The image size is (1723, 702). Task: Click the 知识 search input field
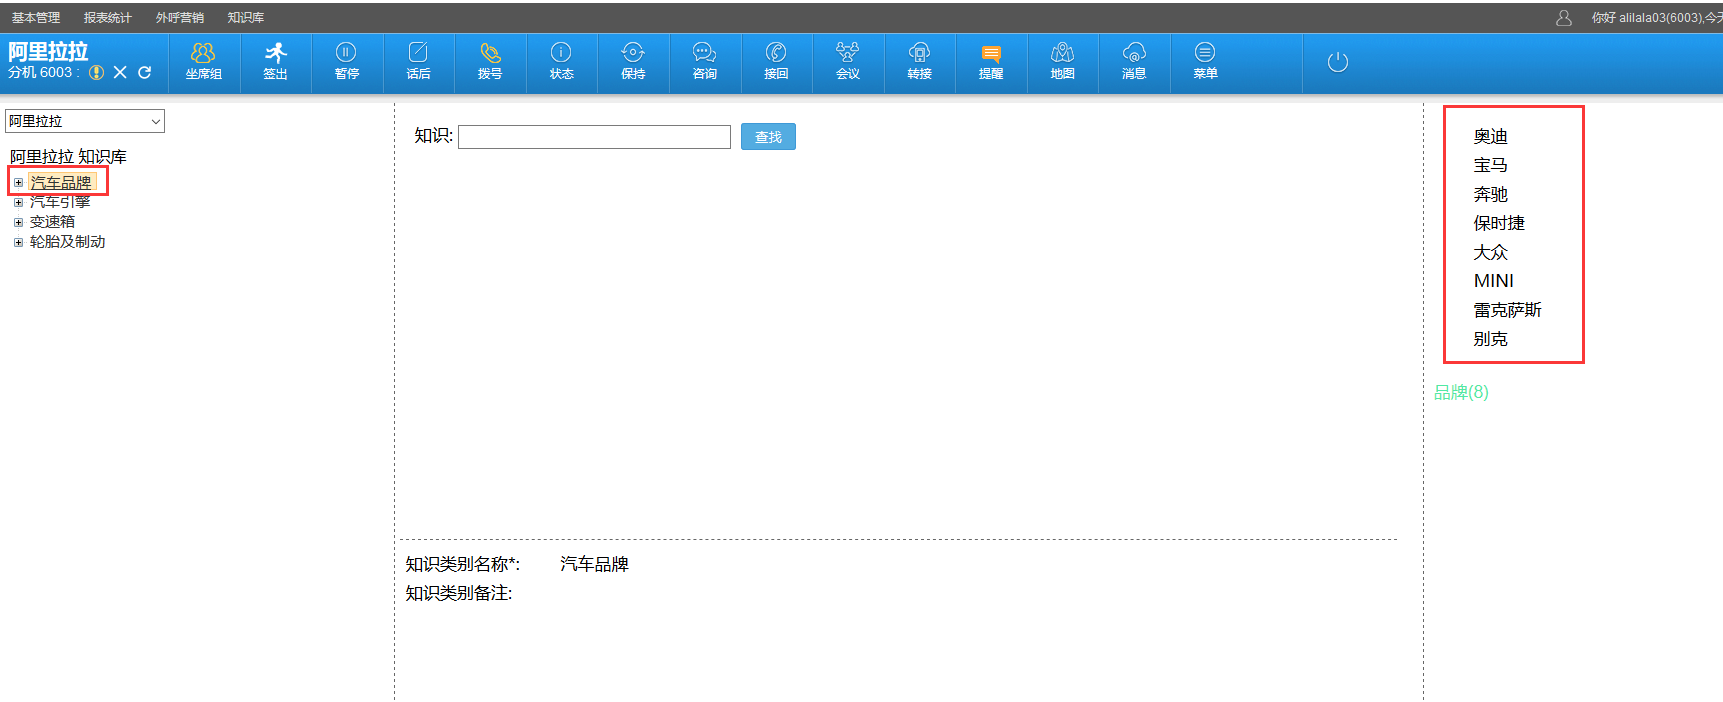pyautogui.click(x=594, y=137)
